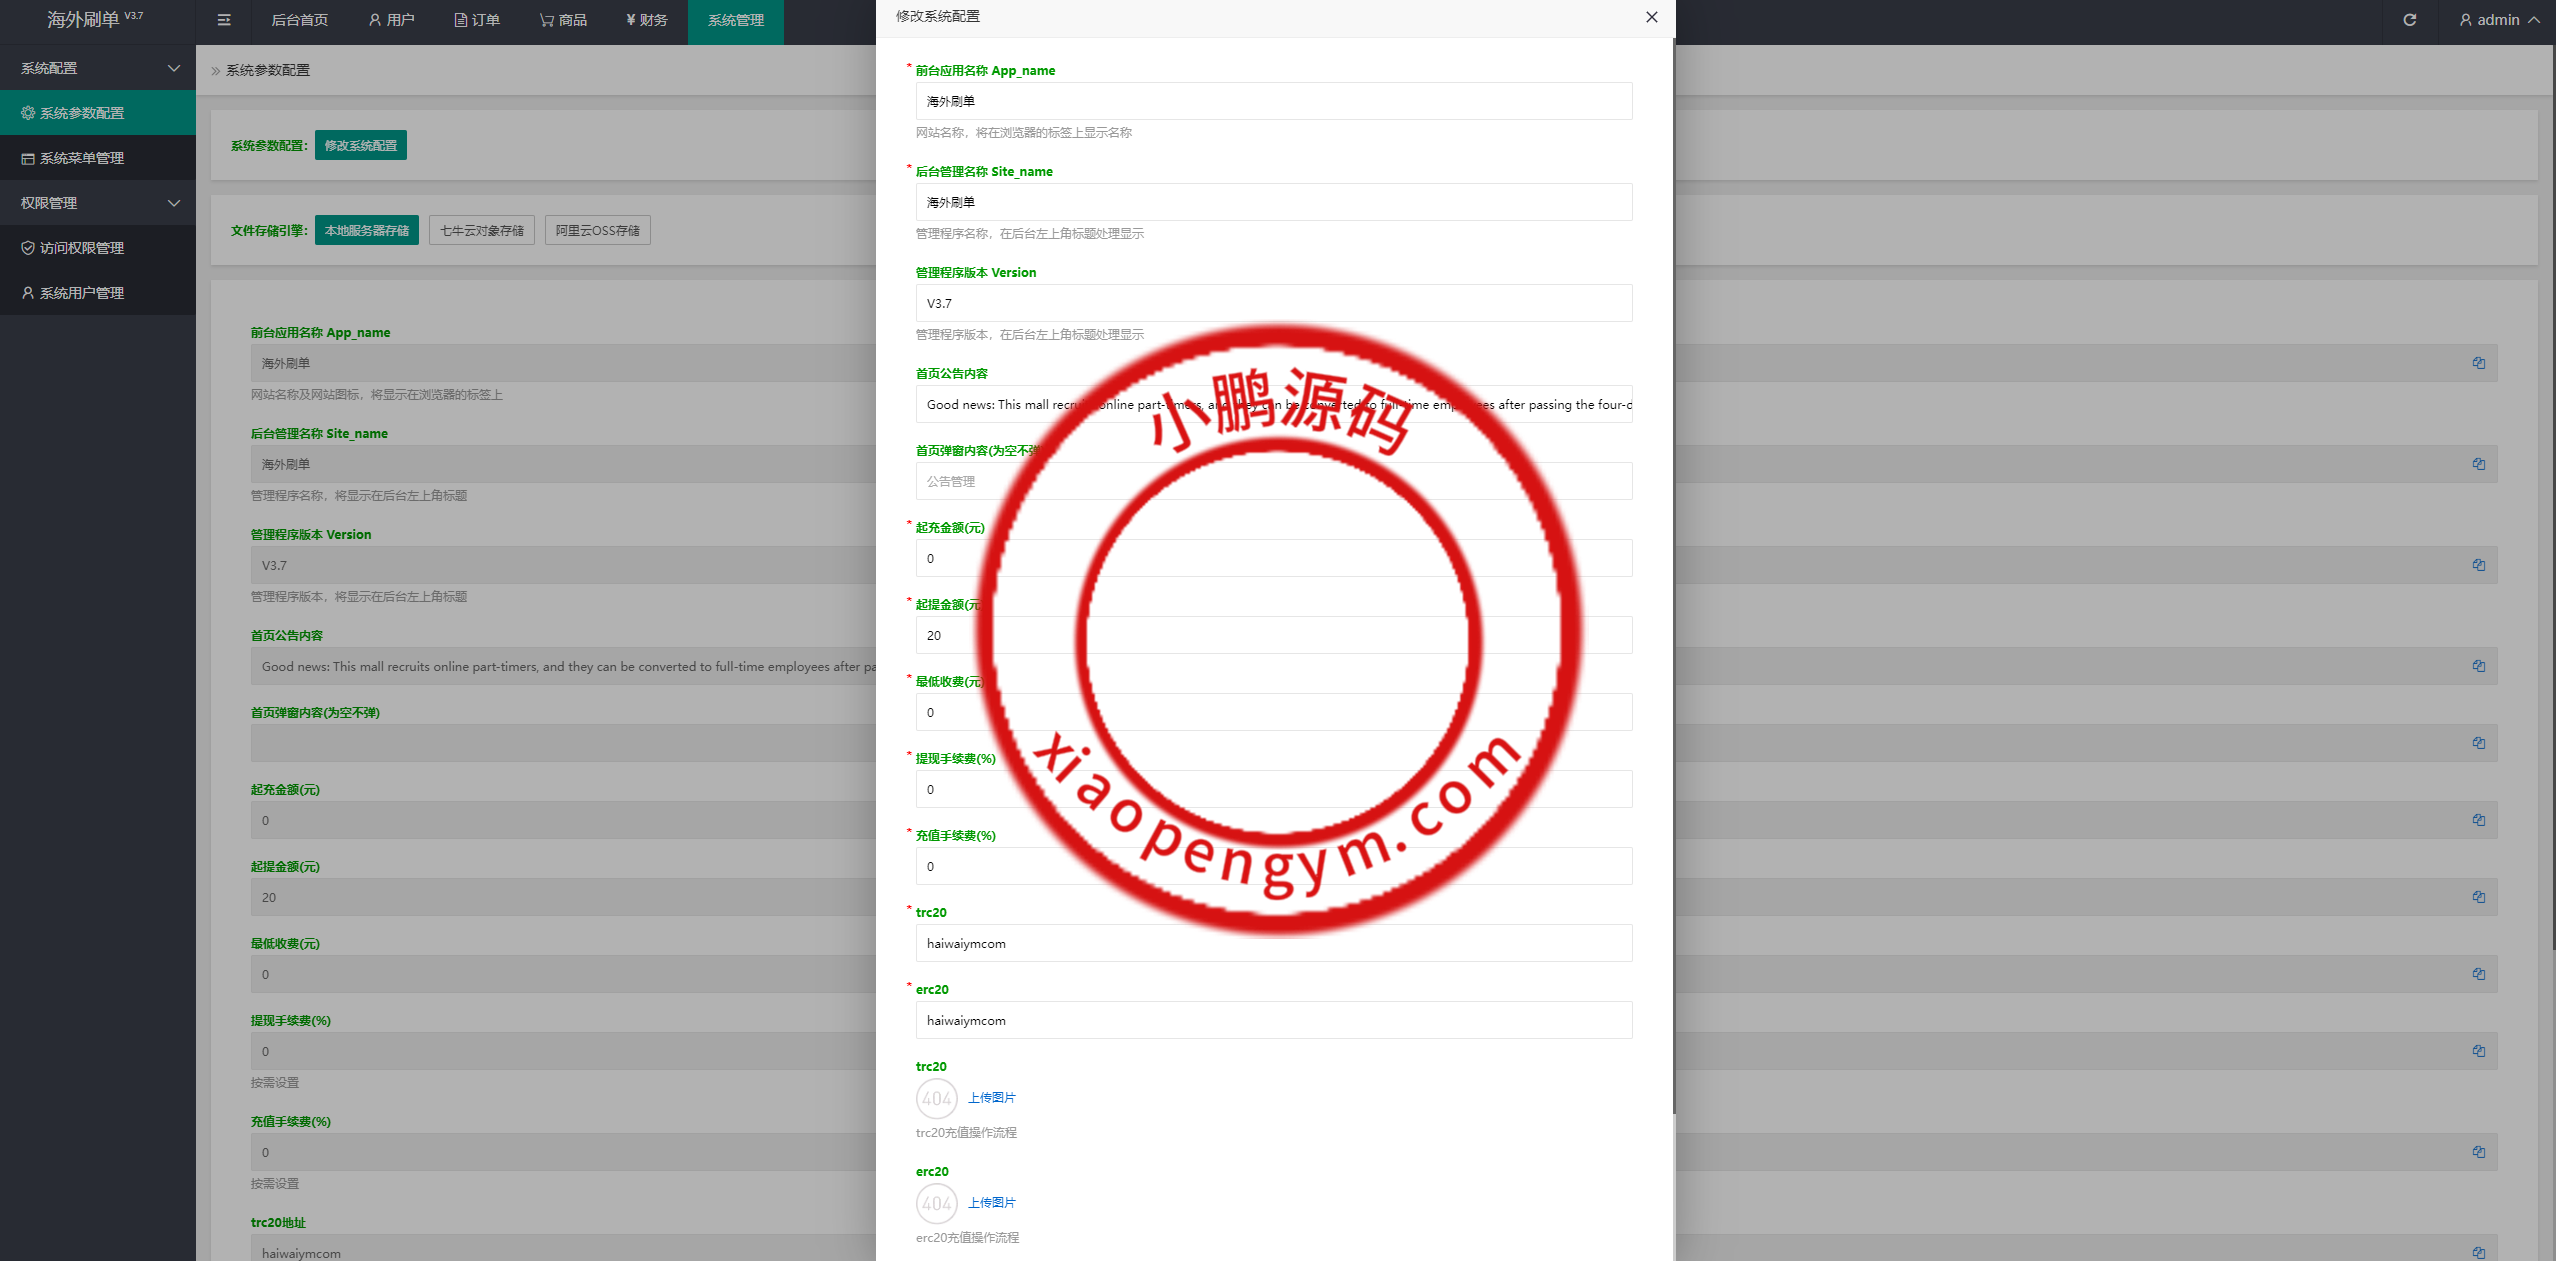Open the 商品 top menu
This screenshot has width=2556, height=1261.
tap(563, 20)
